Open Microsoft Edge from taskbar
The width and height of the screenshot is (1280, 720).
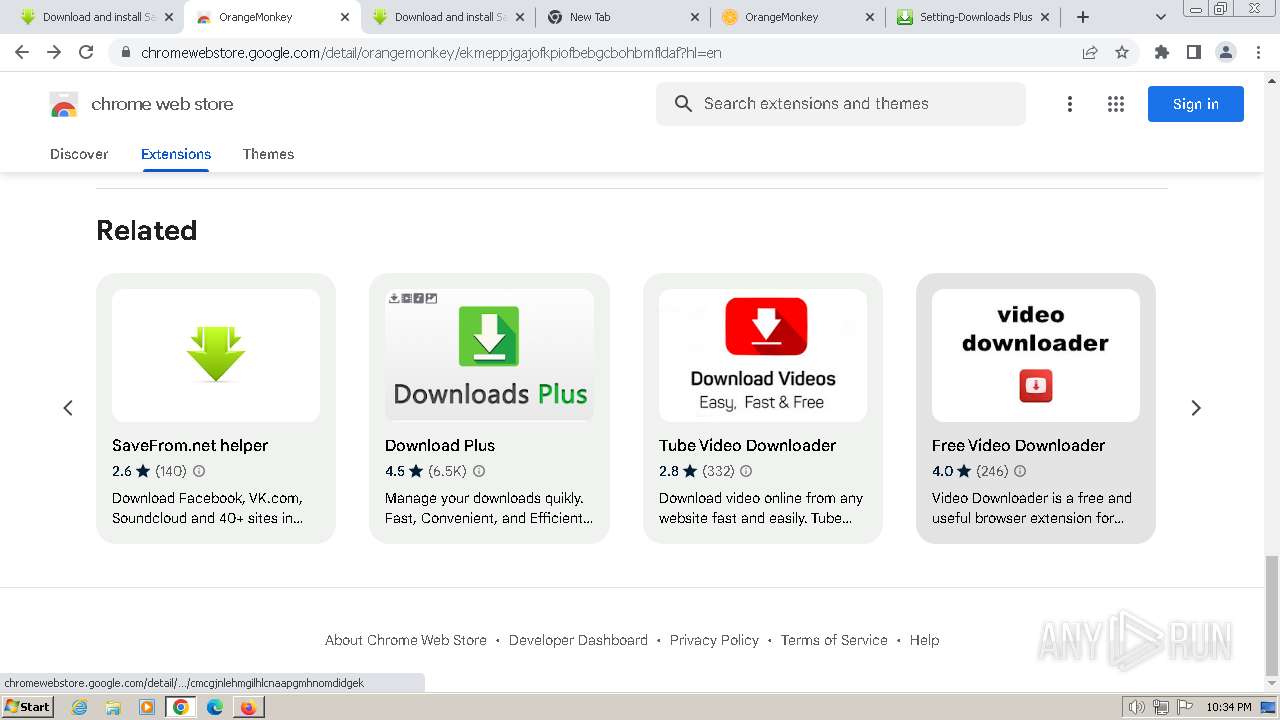[x=214, y=707]
